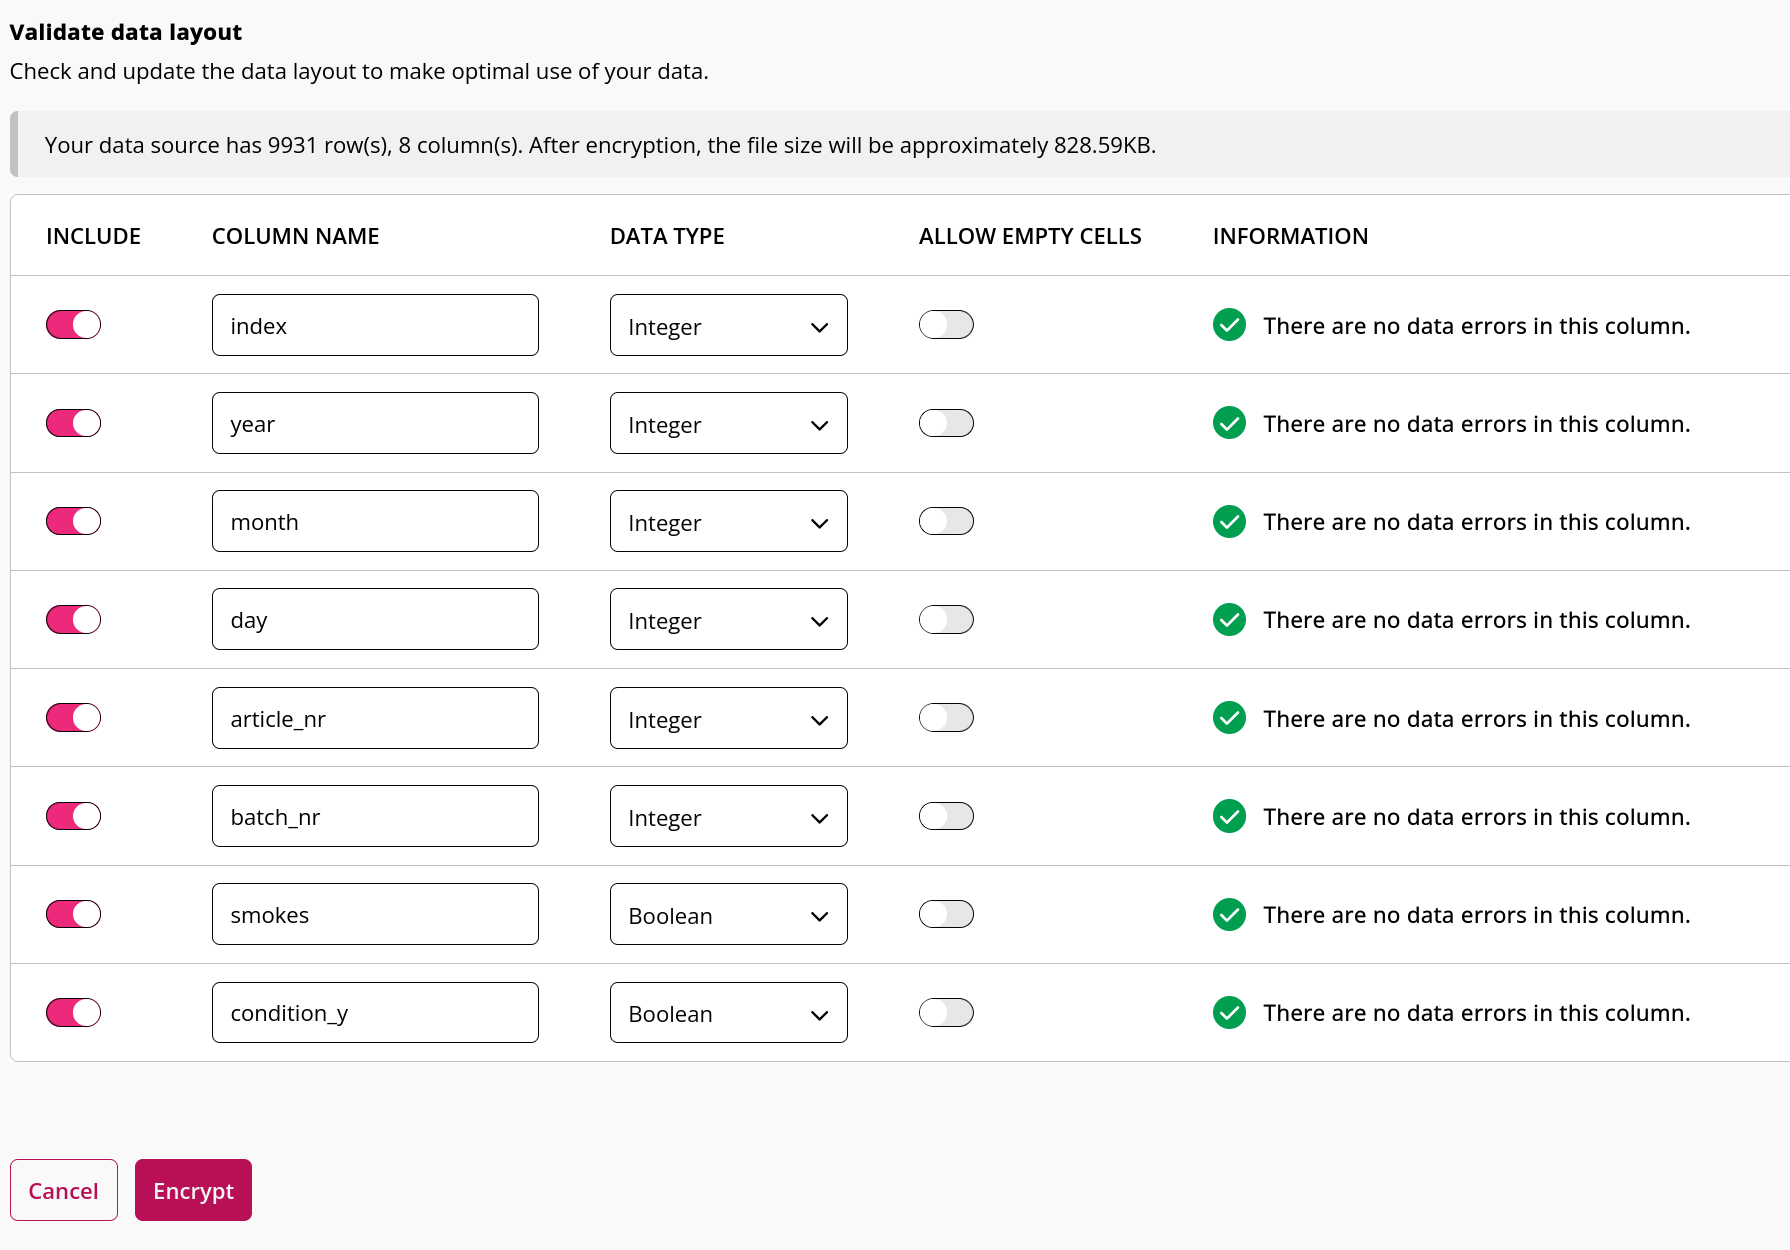This screenshot has width=1790, height=1250.
Task: Toggle allow empty cells for condition_y
Action: pyautogui.click(x=946, y=1012)
